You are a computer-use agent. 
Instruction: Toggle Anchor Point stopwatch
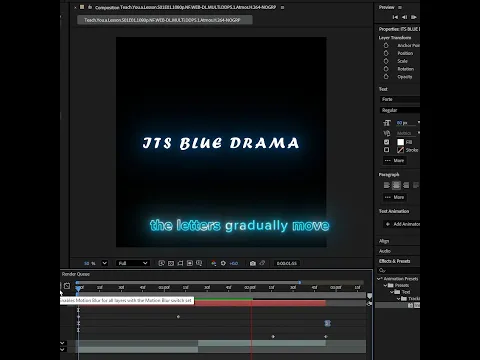386,45
